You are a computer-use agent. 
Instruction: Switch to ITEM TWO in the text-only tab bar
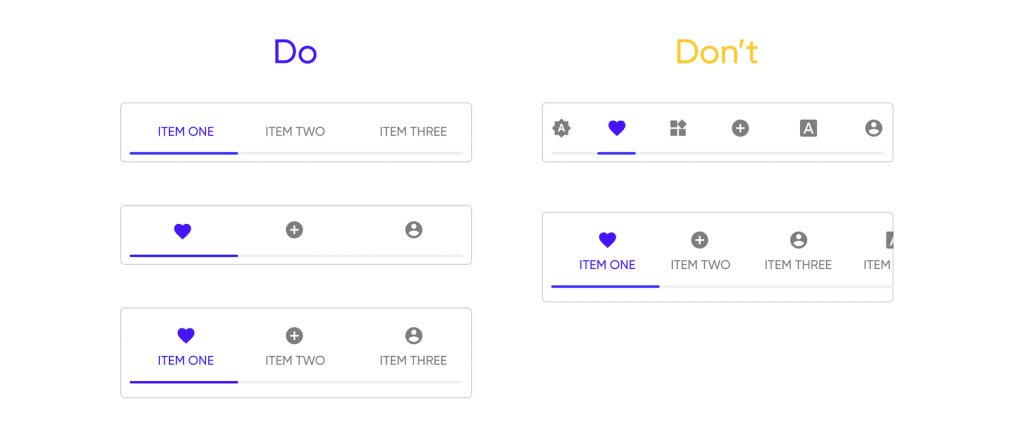point(295,131)
